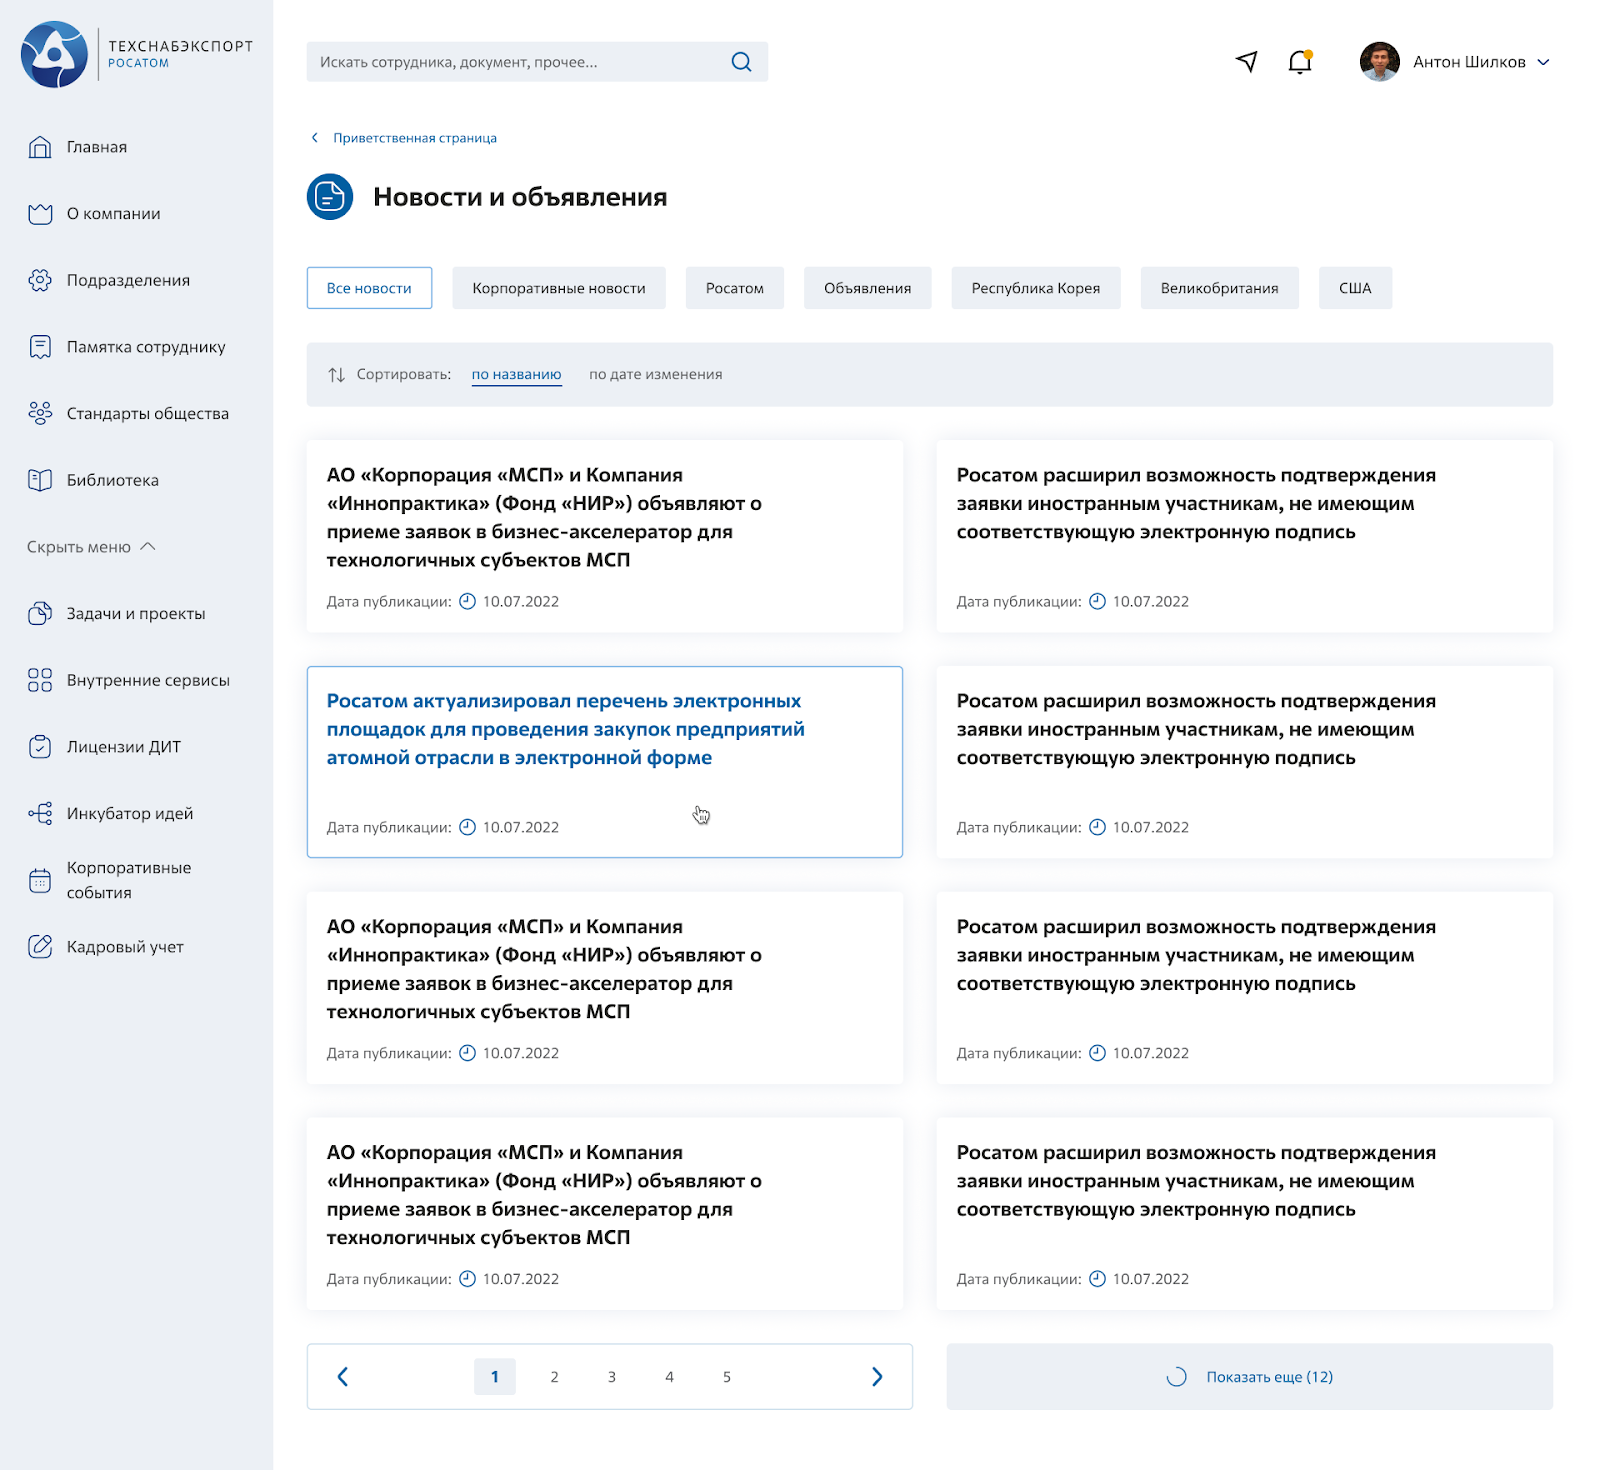Image resolution: width=1600 pixels, height=1470 pixels.
Task: Click the paper plane send icon
Action: click(1246, 62)
